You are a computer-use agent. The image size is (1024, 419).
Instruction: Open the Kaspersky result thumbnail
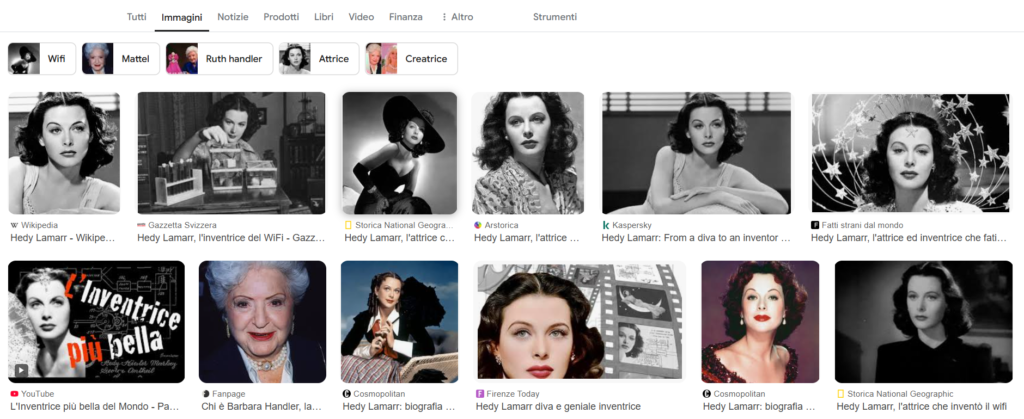tap(696, 153)
